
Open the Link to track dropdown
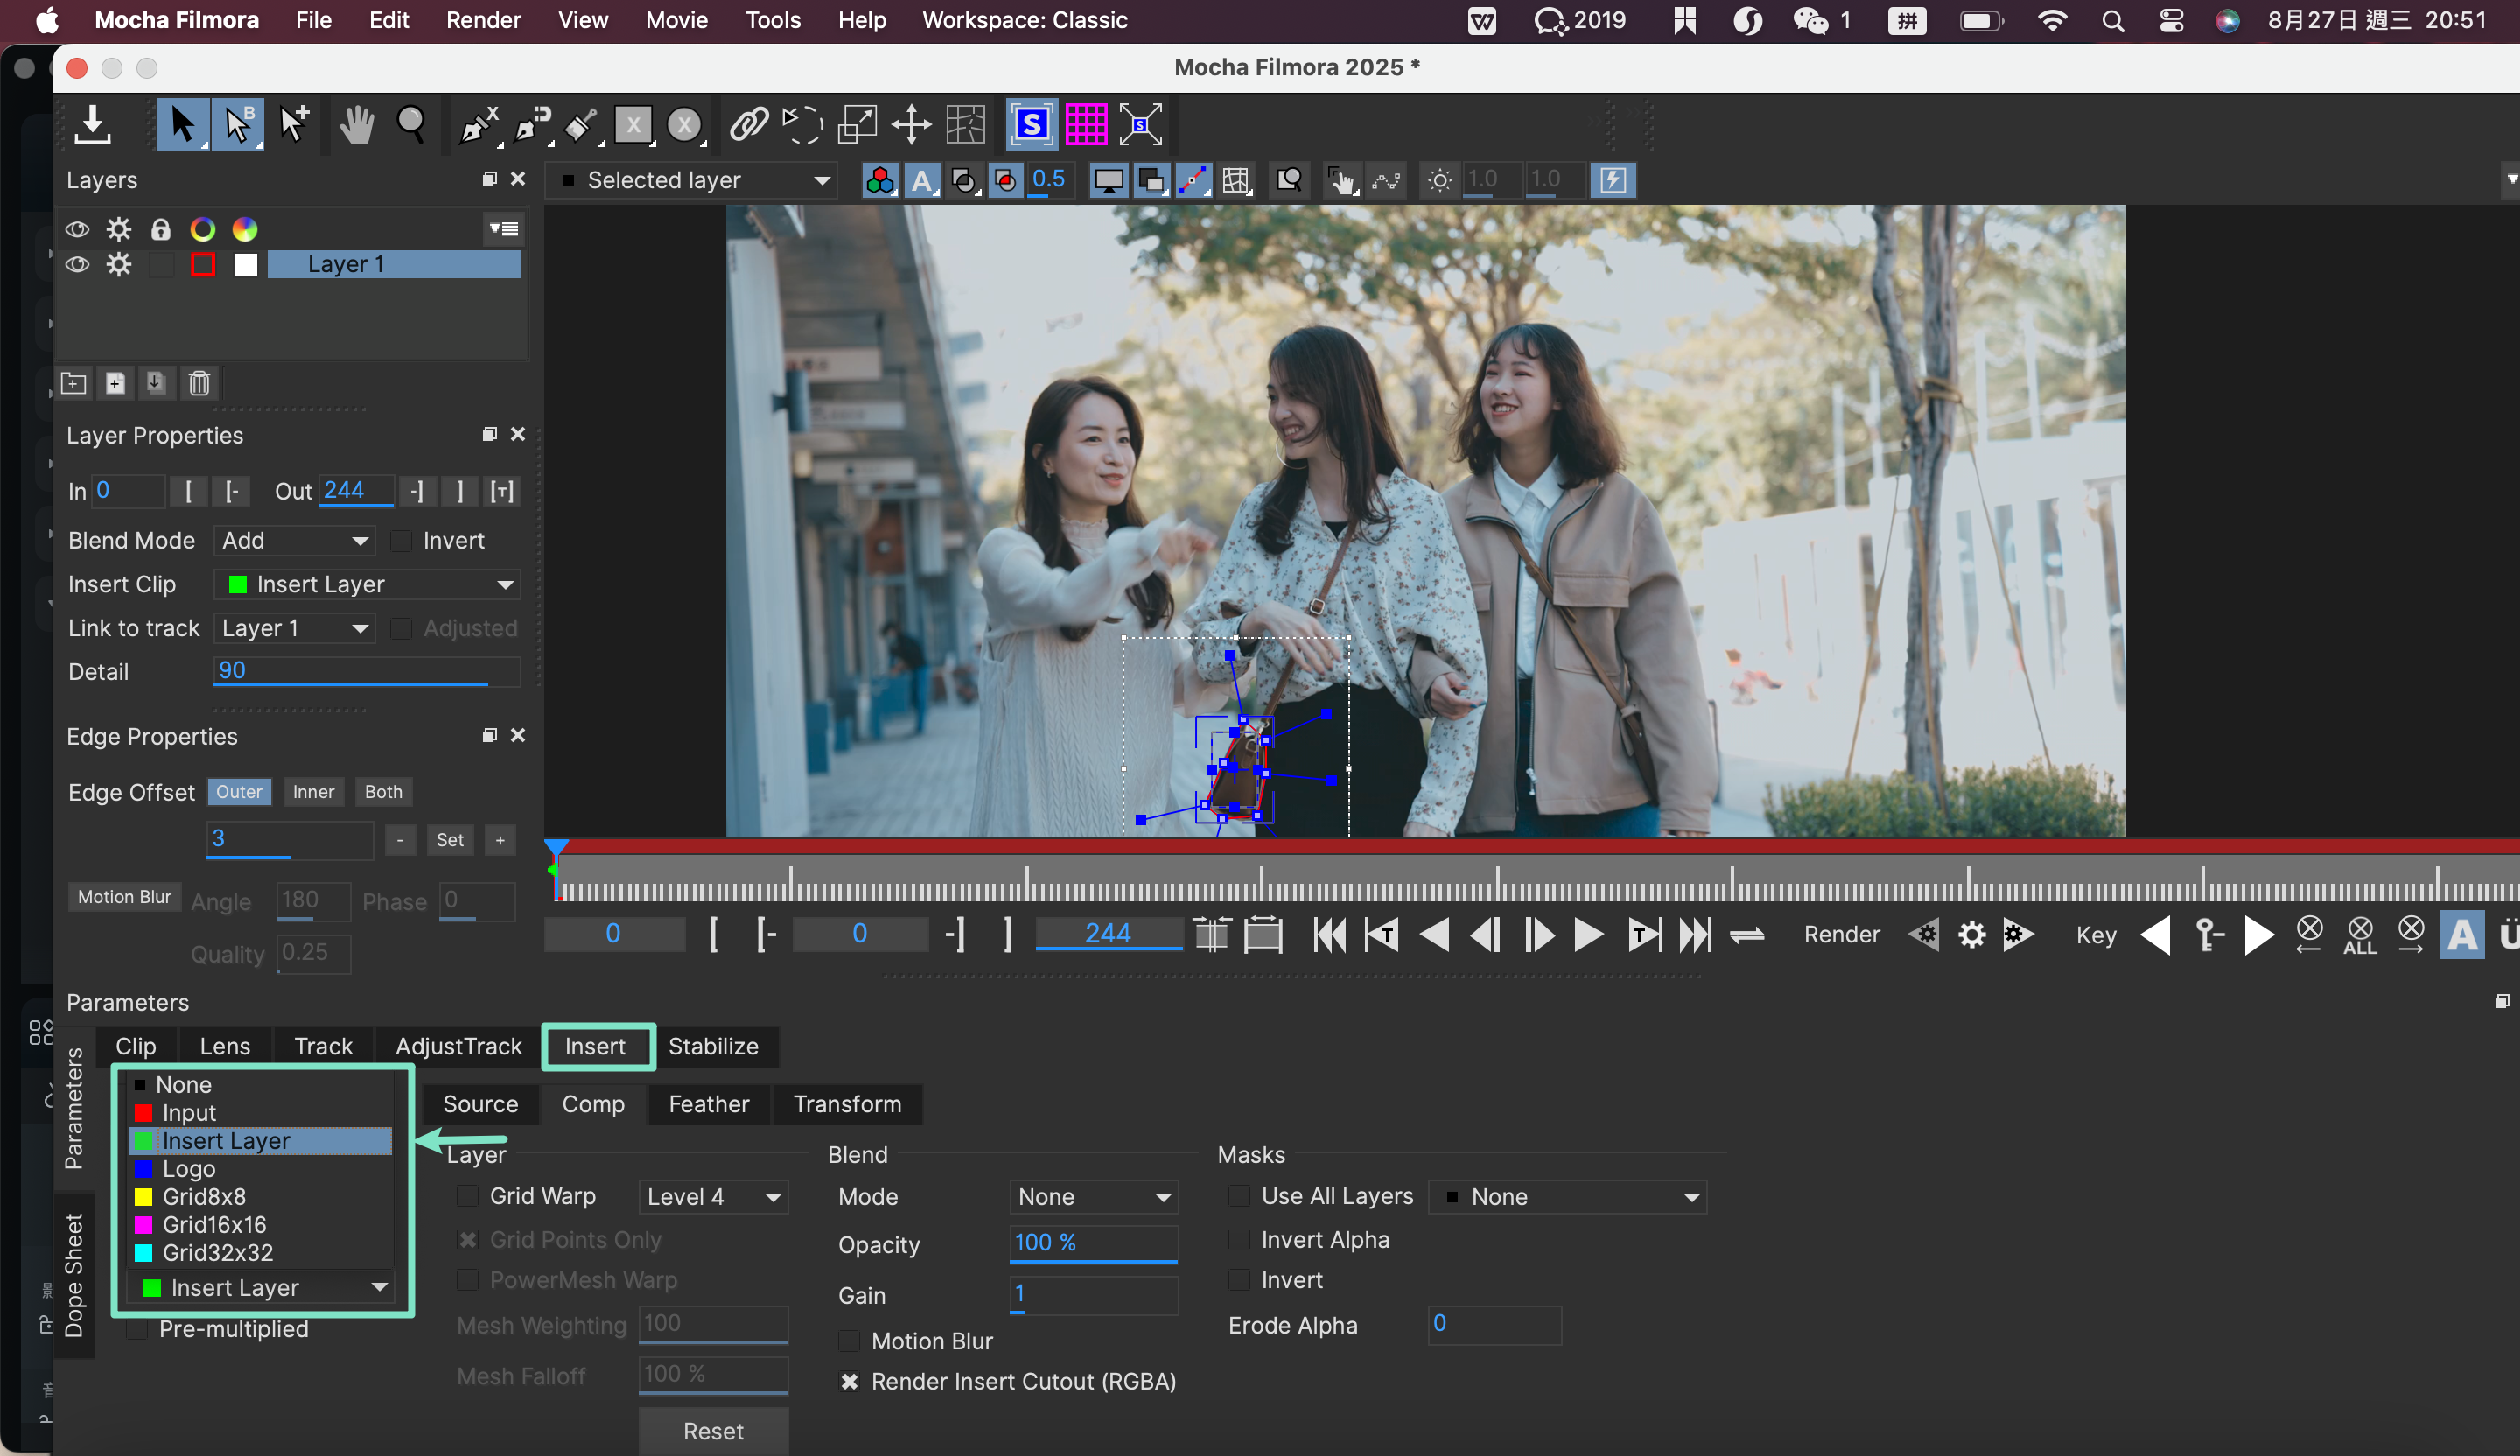point(294,628)
